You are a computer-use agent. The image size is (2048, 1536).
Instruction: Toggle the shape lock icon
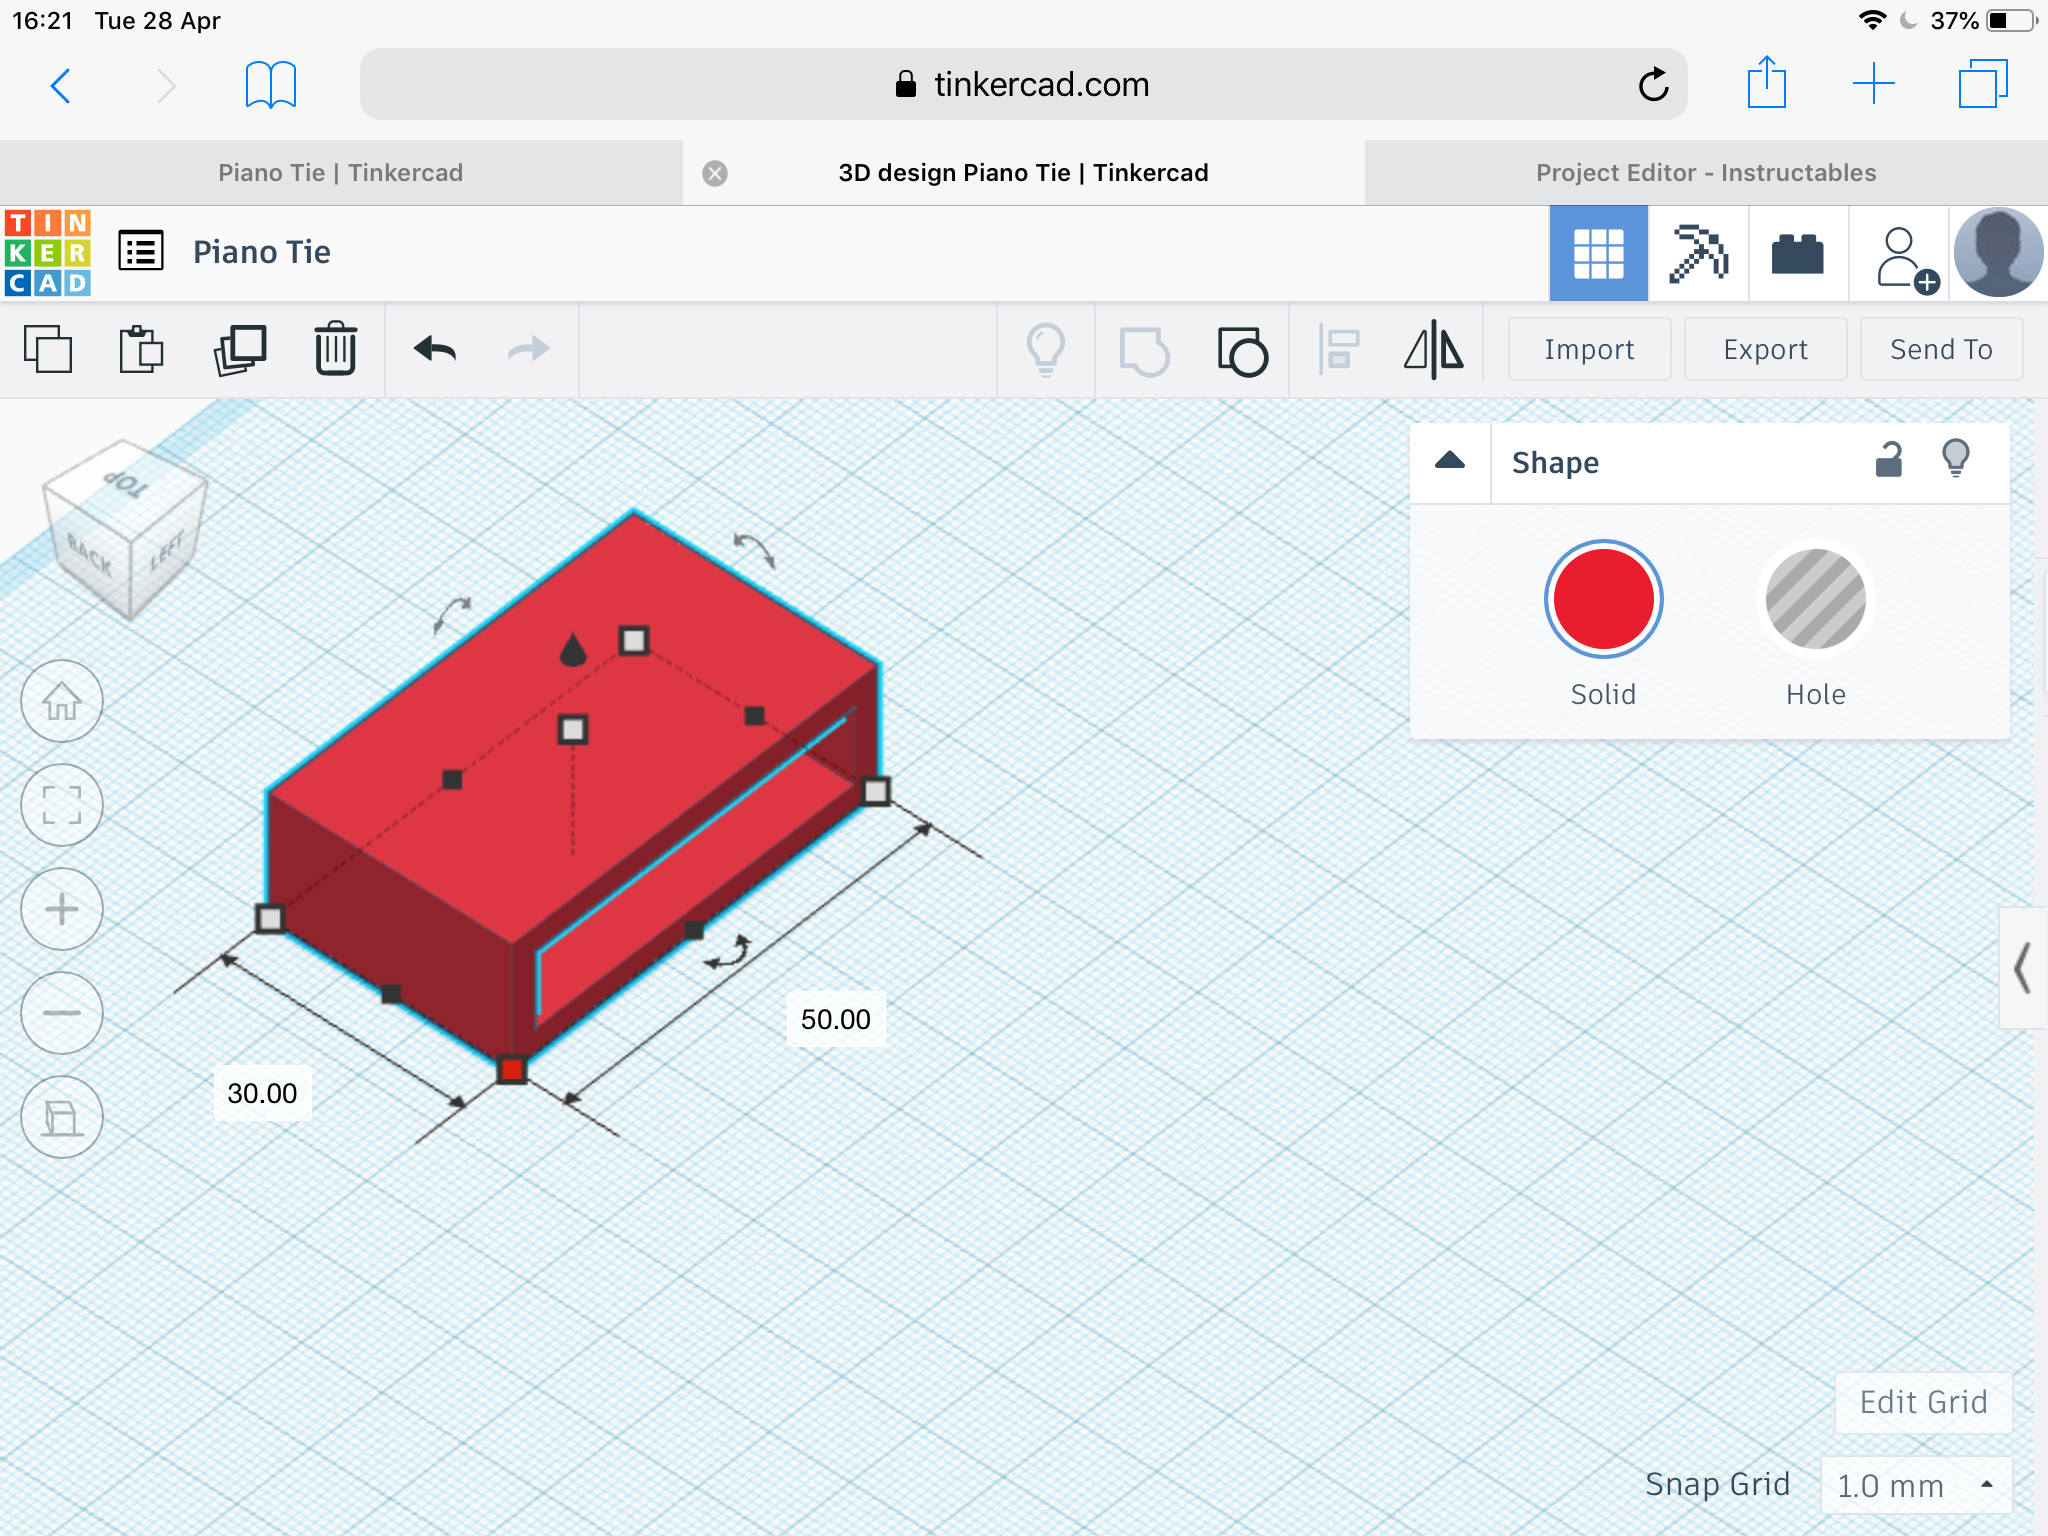click(x=1888, y=460)
